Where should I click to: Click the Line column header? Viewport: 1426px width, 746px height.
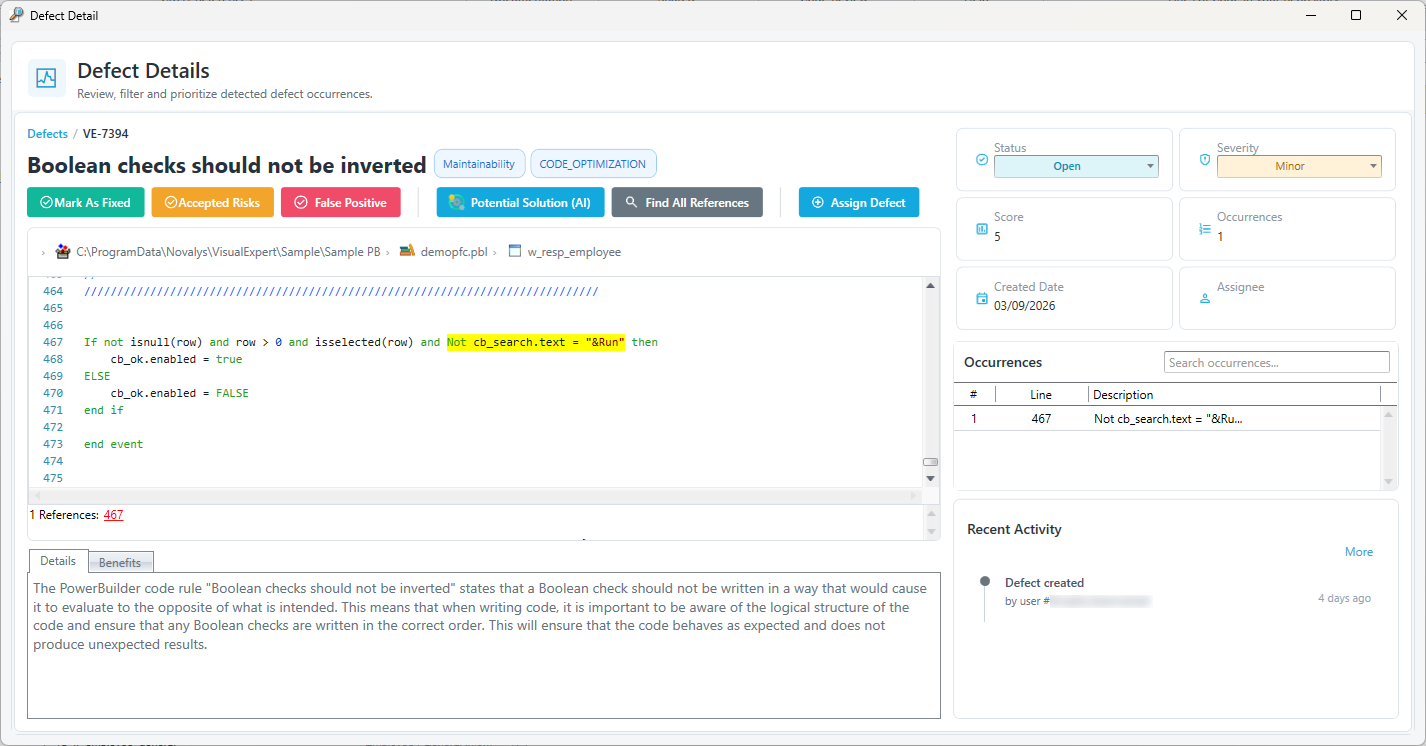(x=1041, y=394)
